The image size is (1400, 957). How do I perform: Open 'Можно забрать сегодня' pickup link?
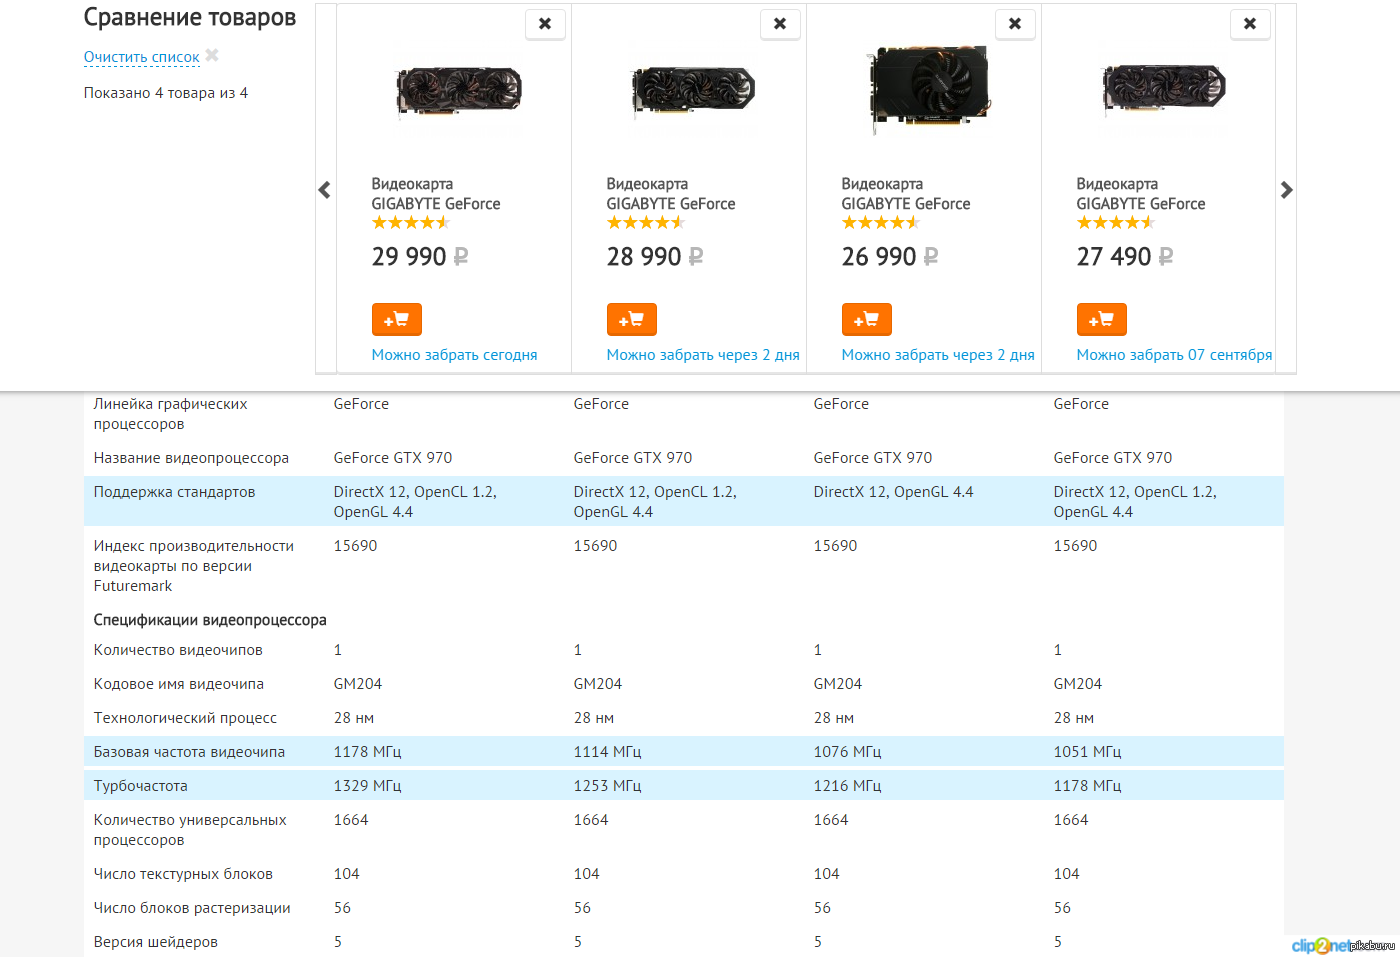coord(454,355)
